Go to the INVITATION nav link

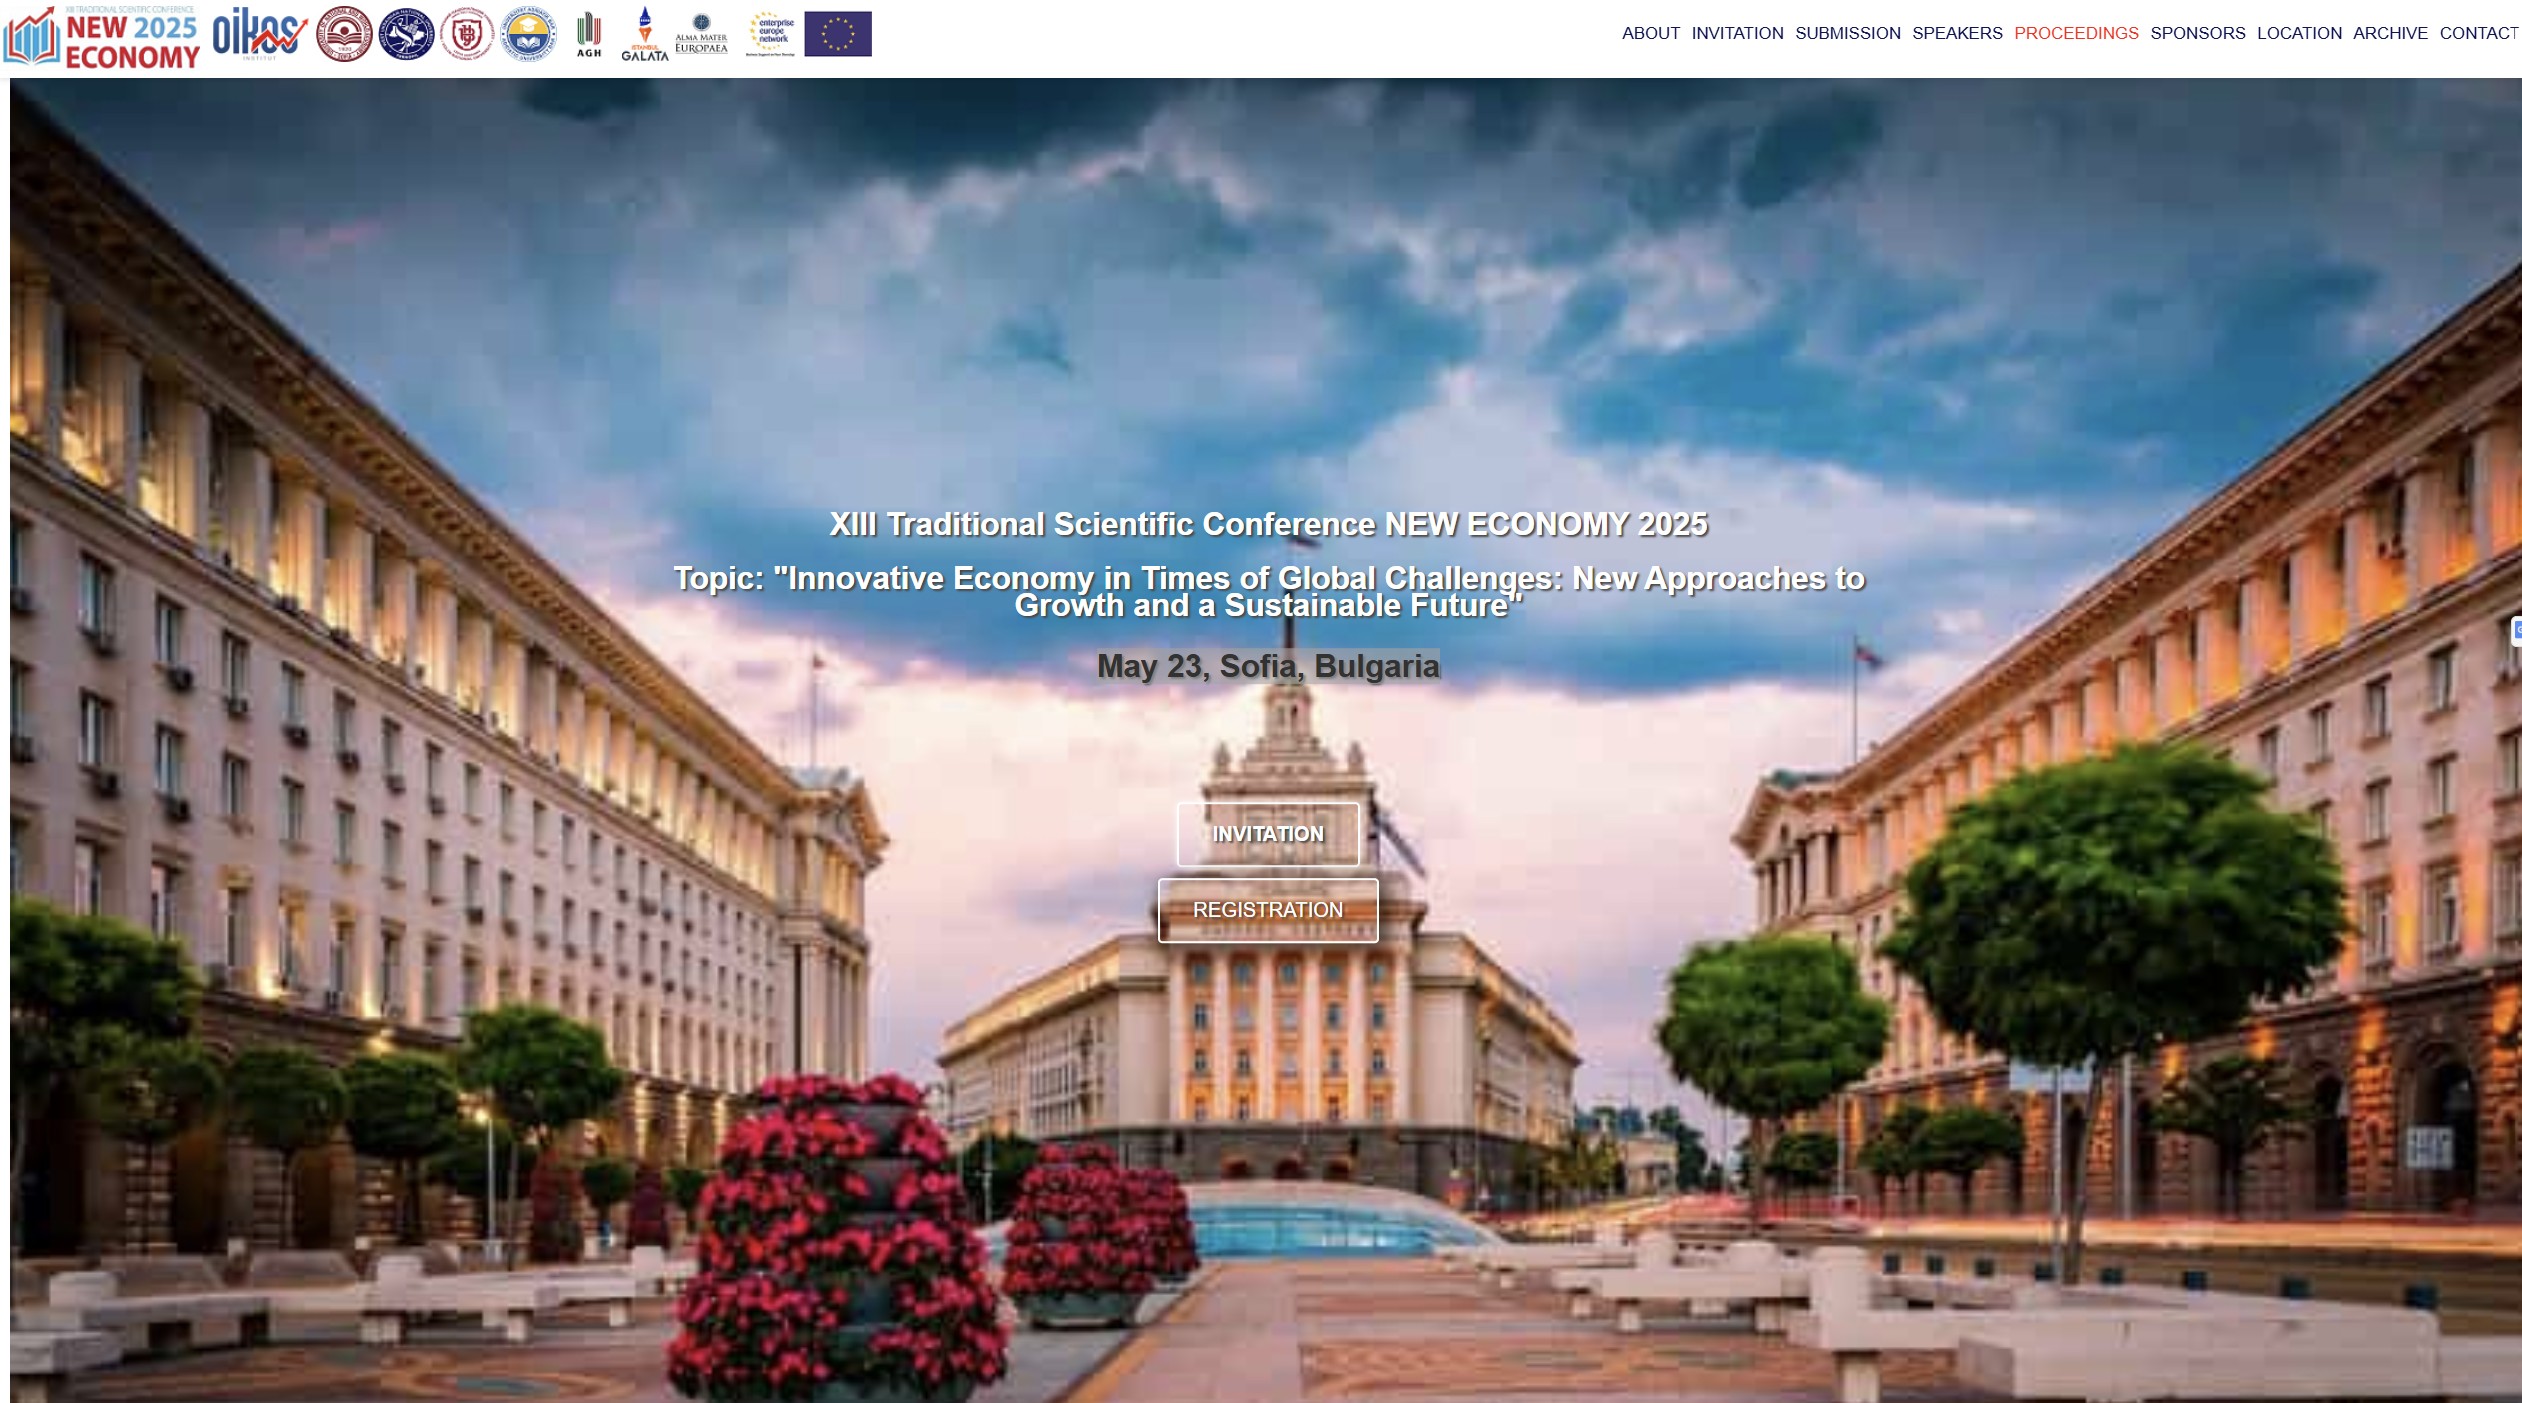point(1737,33)
